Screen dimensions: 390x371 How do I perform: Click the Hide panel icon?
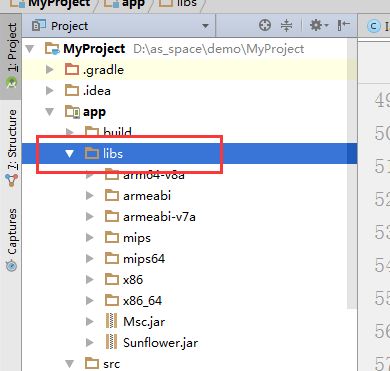click(x=343, y=25)
